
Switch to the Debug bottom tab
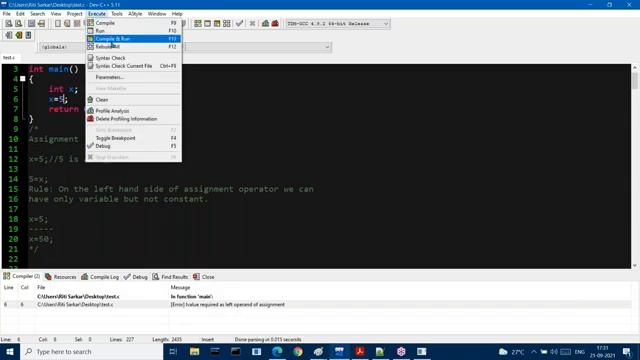click(136, 277)
